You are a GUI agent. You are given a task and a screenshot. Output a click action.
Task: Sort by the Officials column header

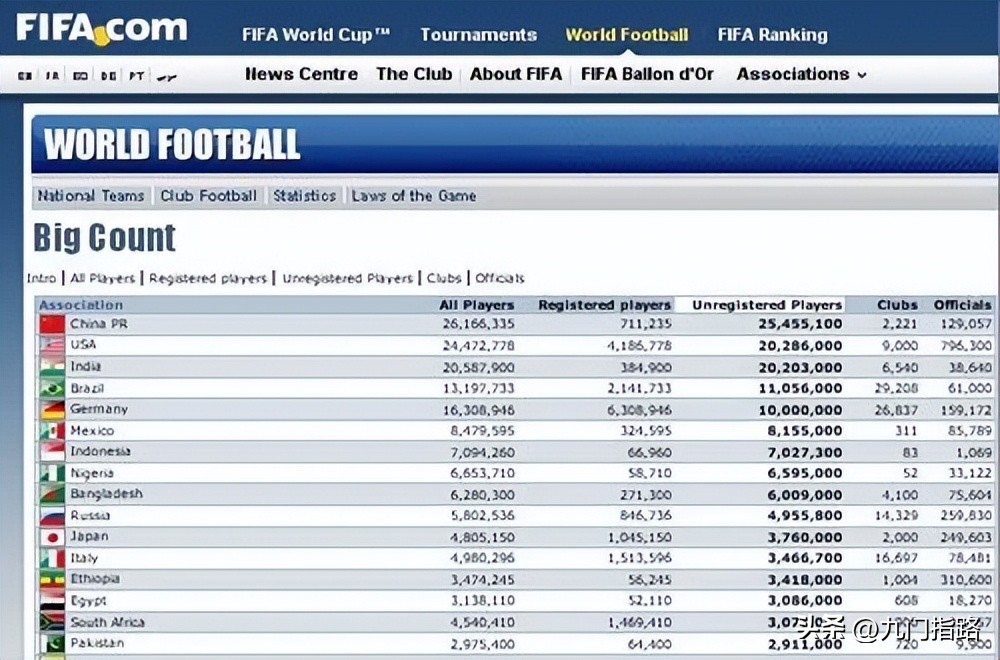(962, 305)
